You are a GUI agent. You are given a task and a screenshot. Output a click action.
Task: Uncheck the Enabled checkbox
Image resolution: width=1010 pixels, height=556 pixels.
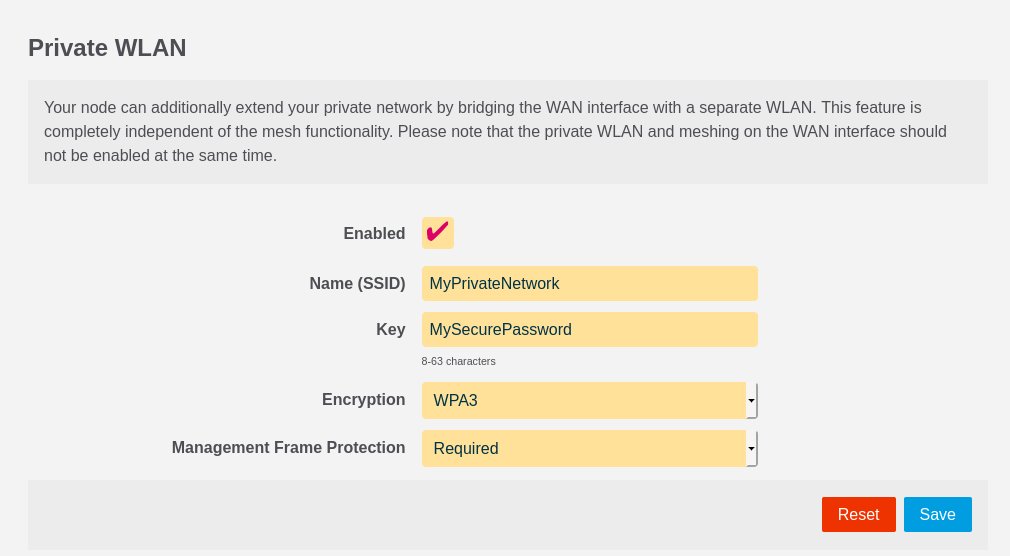click(x=437, y=233)
